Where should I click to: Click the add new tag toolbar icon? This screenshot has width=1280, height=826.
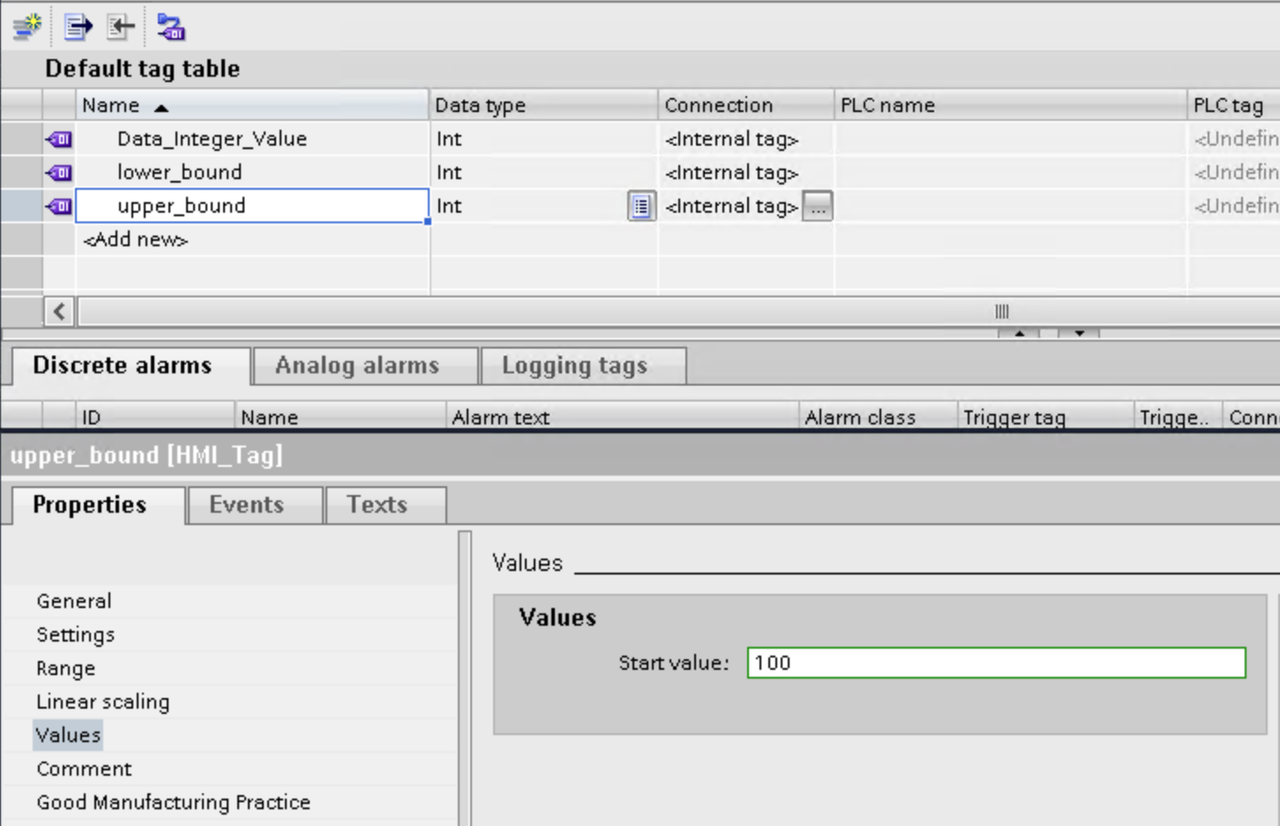27,26
